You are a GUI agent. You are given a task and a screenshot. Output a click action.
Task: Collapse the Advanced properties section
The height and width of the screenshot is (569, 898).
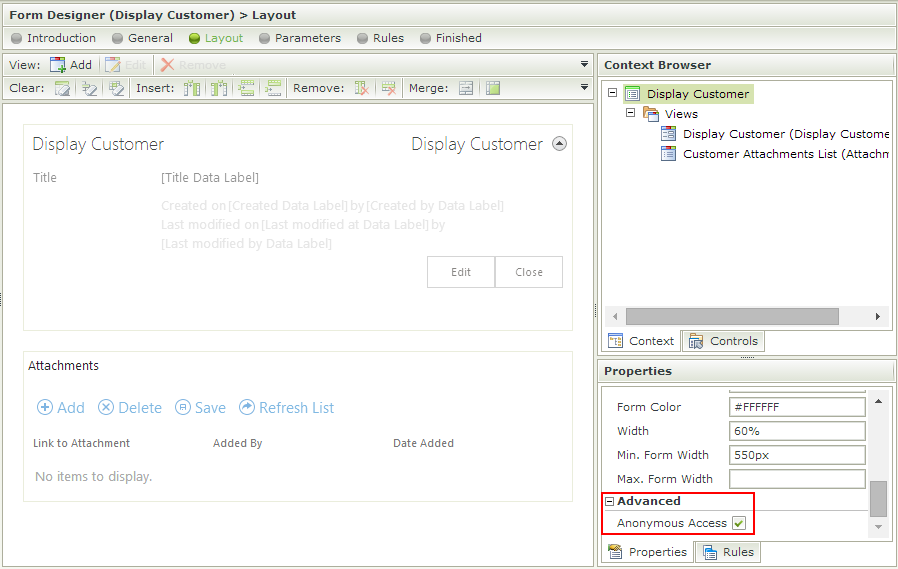point(609,502)
